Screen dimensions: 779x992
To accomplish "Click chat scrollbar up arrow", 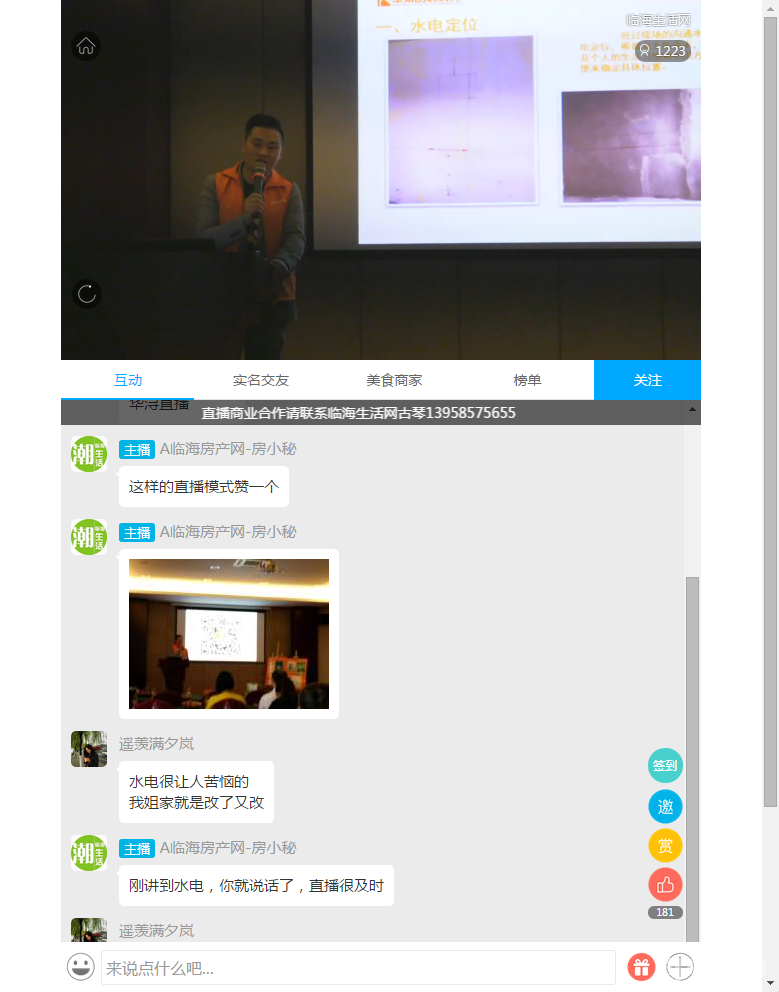I will (x=692, y=409).
